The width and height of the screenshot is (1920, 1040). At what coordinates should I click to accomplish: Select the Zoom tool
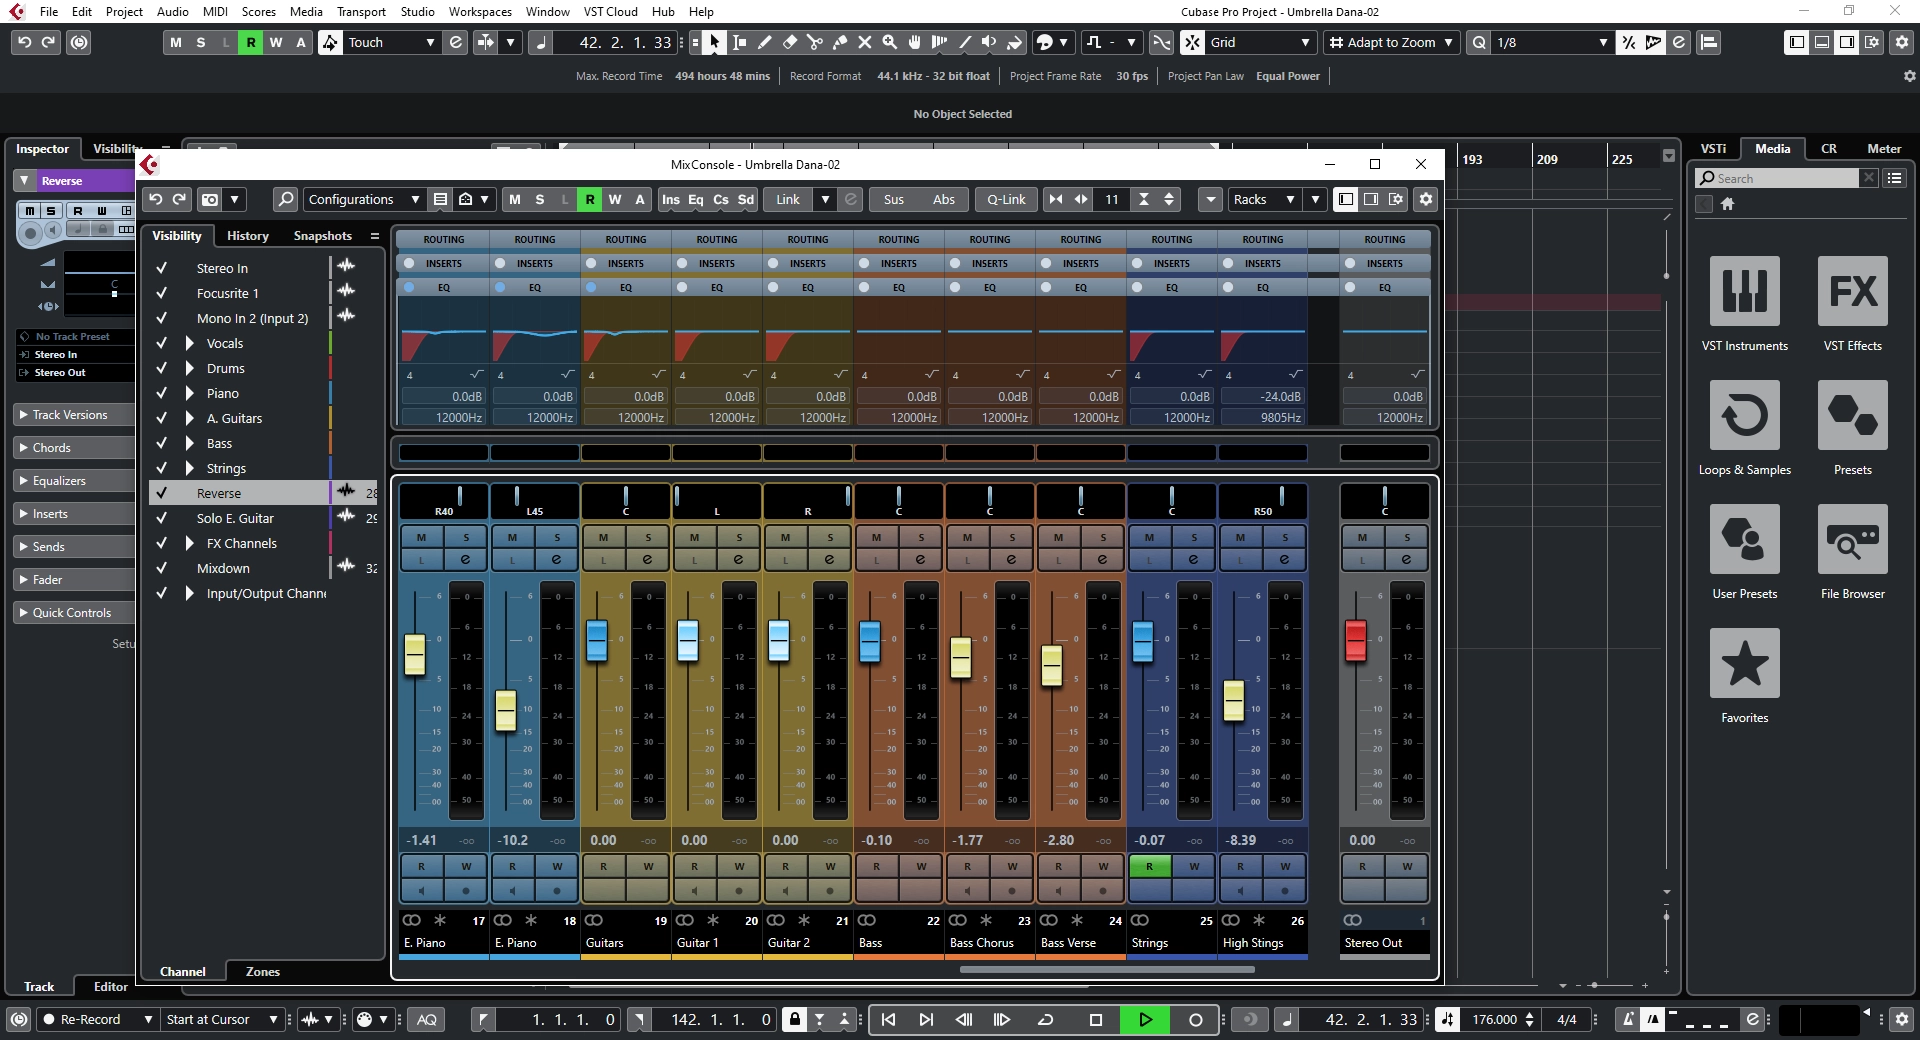pyautogui.click(x=890, y=42)
